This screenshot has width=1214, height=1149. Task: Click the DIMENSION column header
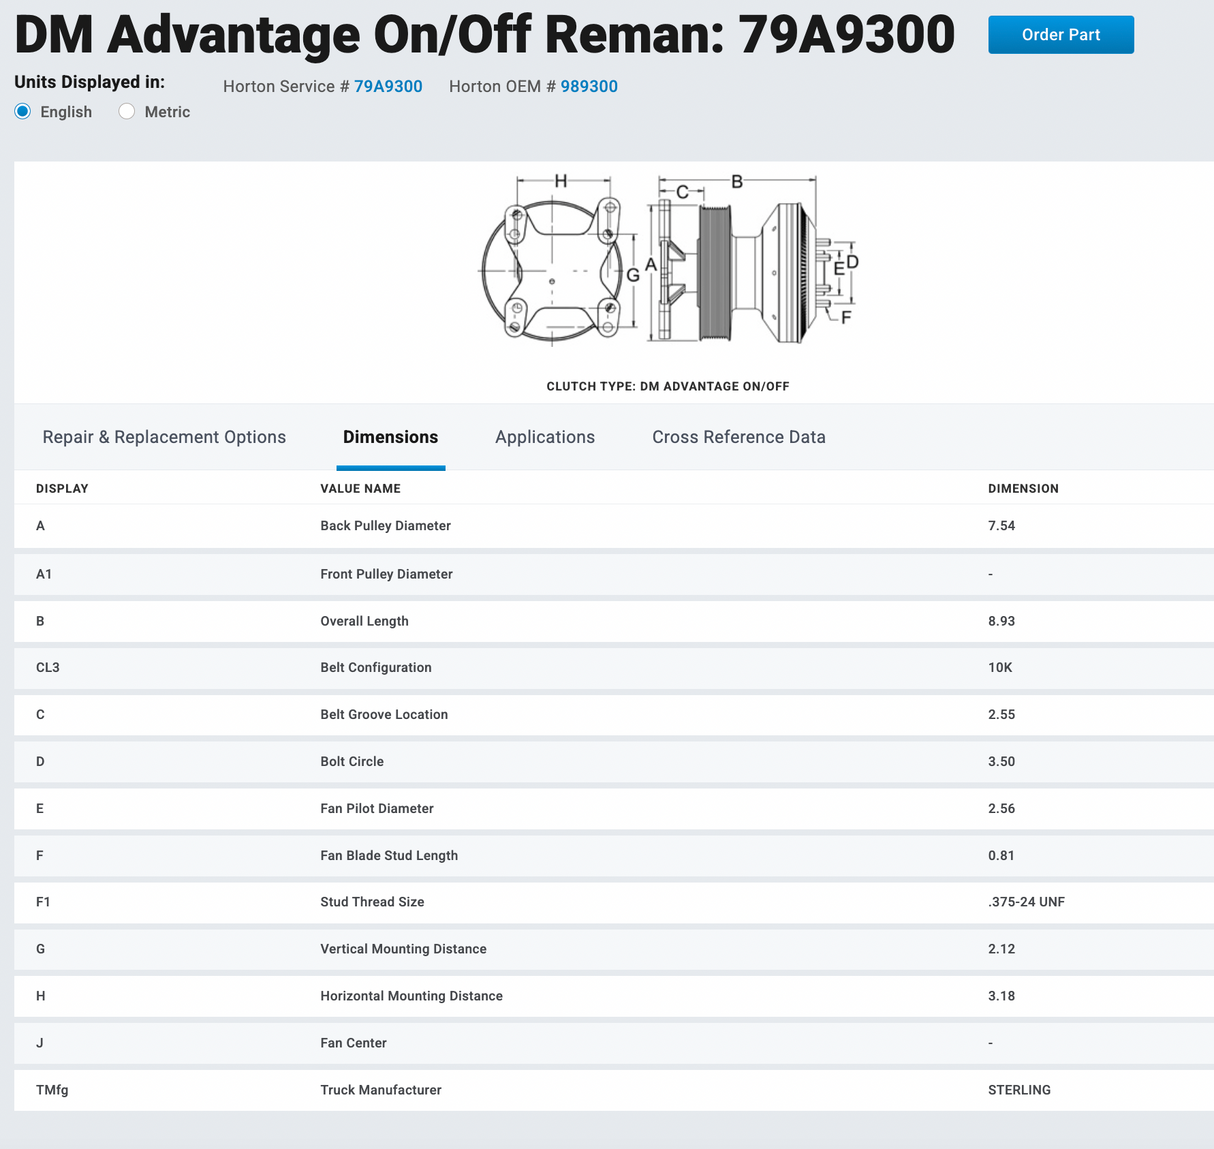[x=1023, y=489]
